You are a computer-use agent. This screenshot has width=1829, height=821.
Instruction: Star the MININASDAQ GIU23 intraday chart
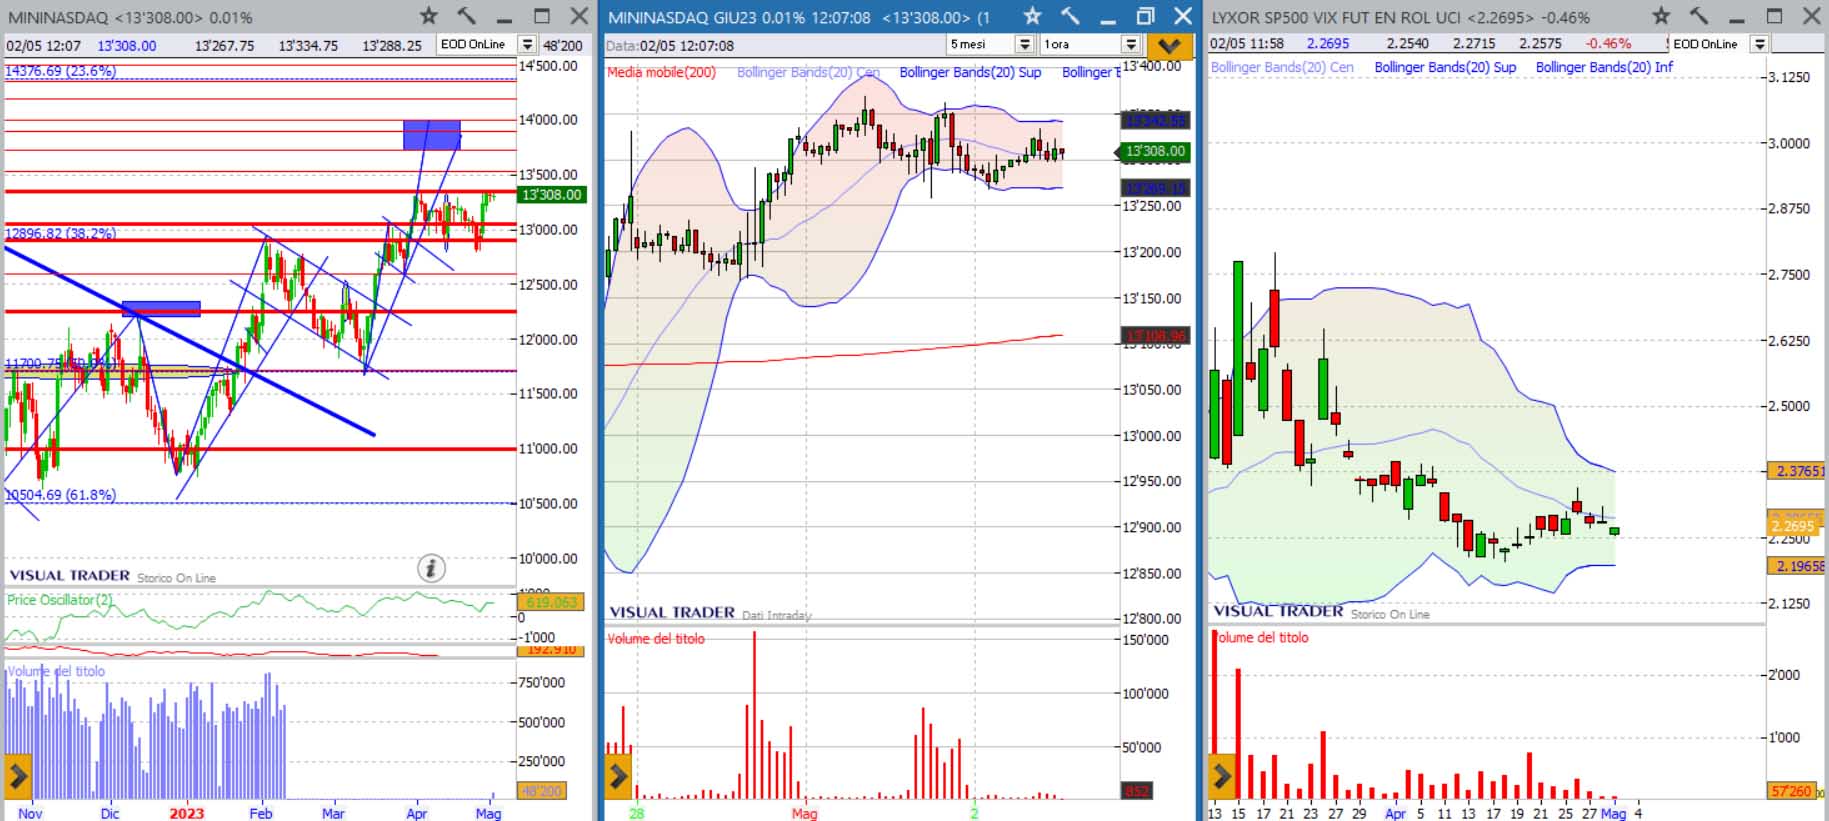pos(1032,16)
